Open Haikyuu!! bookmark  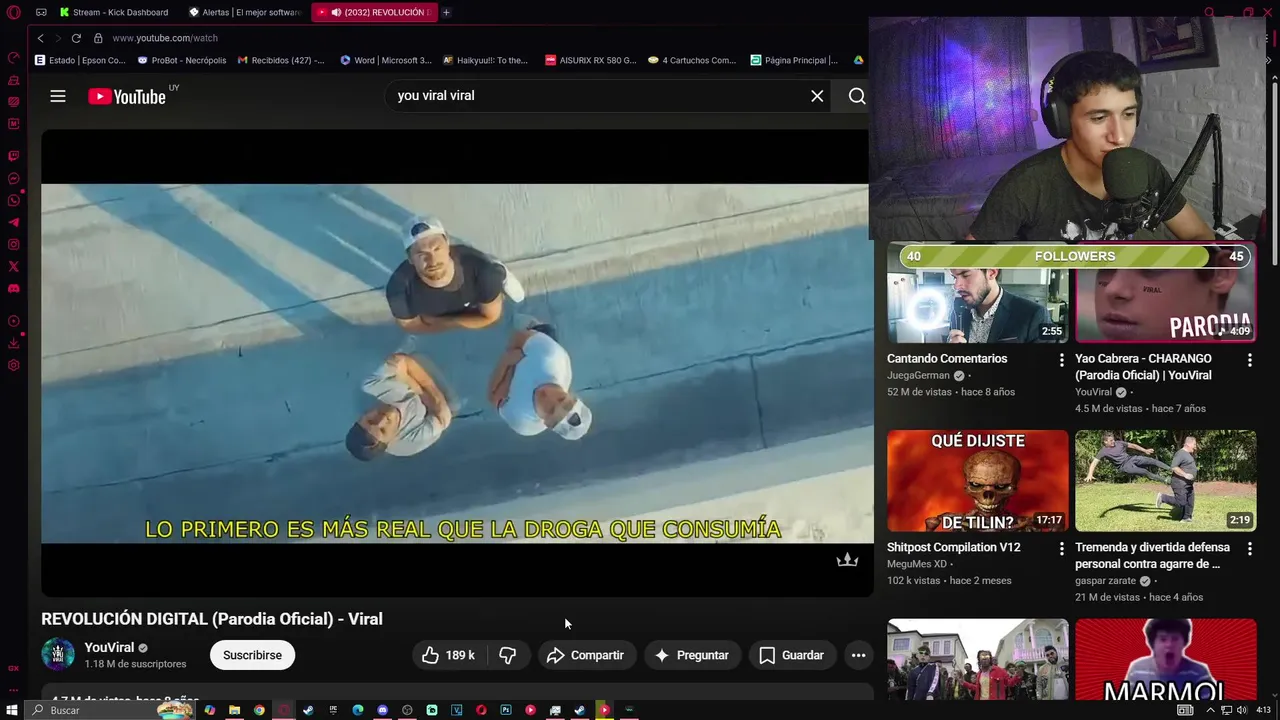[485, 60]
